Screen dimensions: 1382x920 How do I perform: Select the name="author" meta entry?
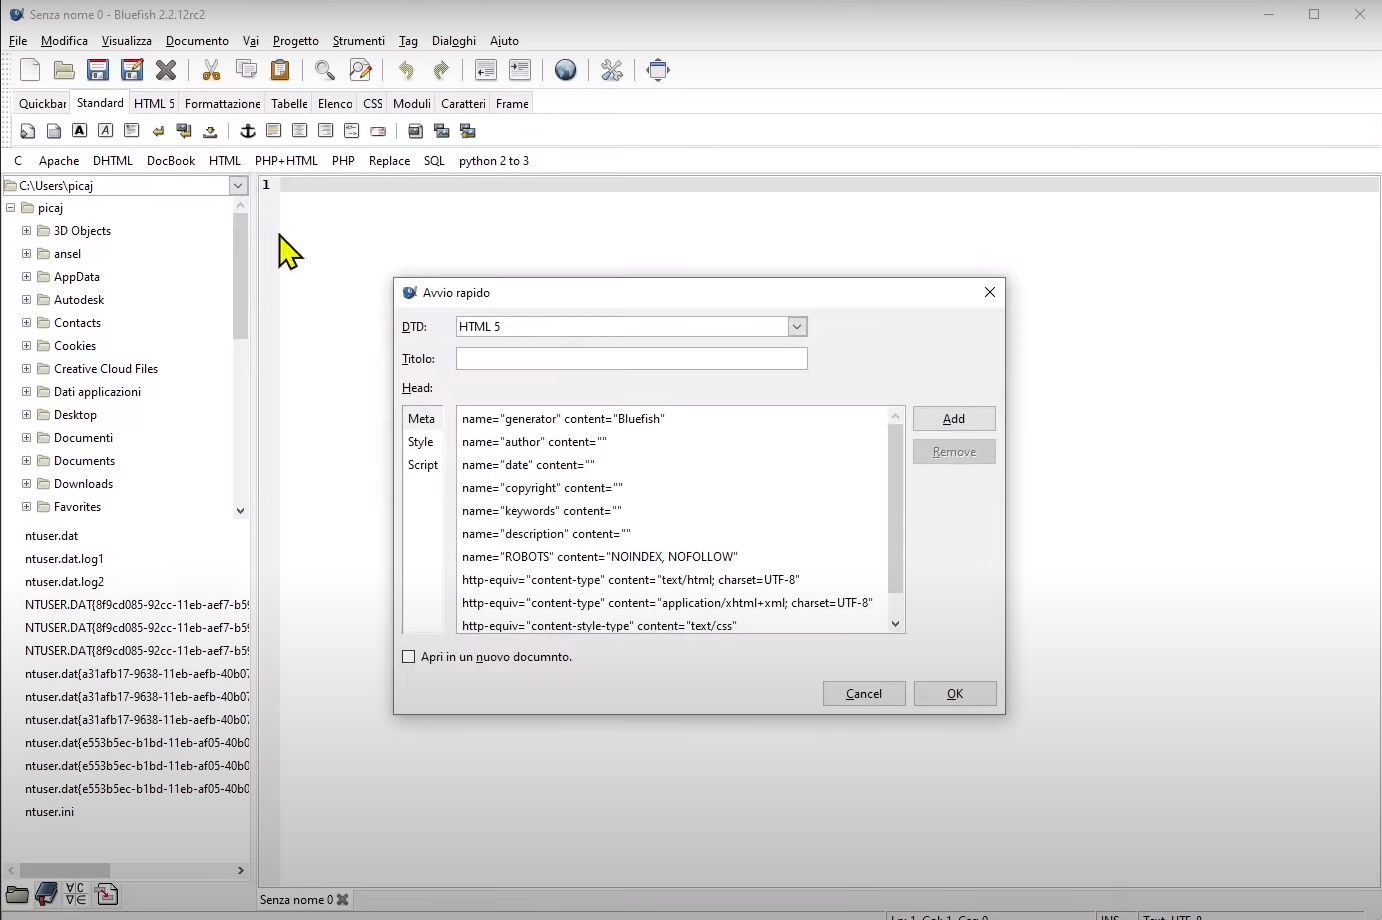[x=672, y=442]
